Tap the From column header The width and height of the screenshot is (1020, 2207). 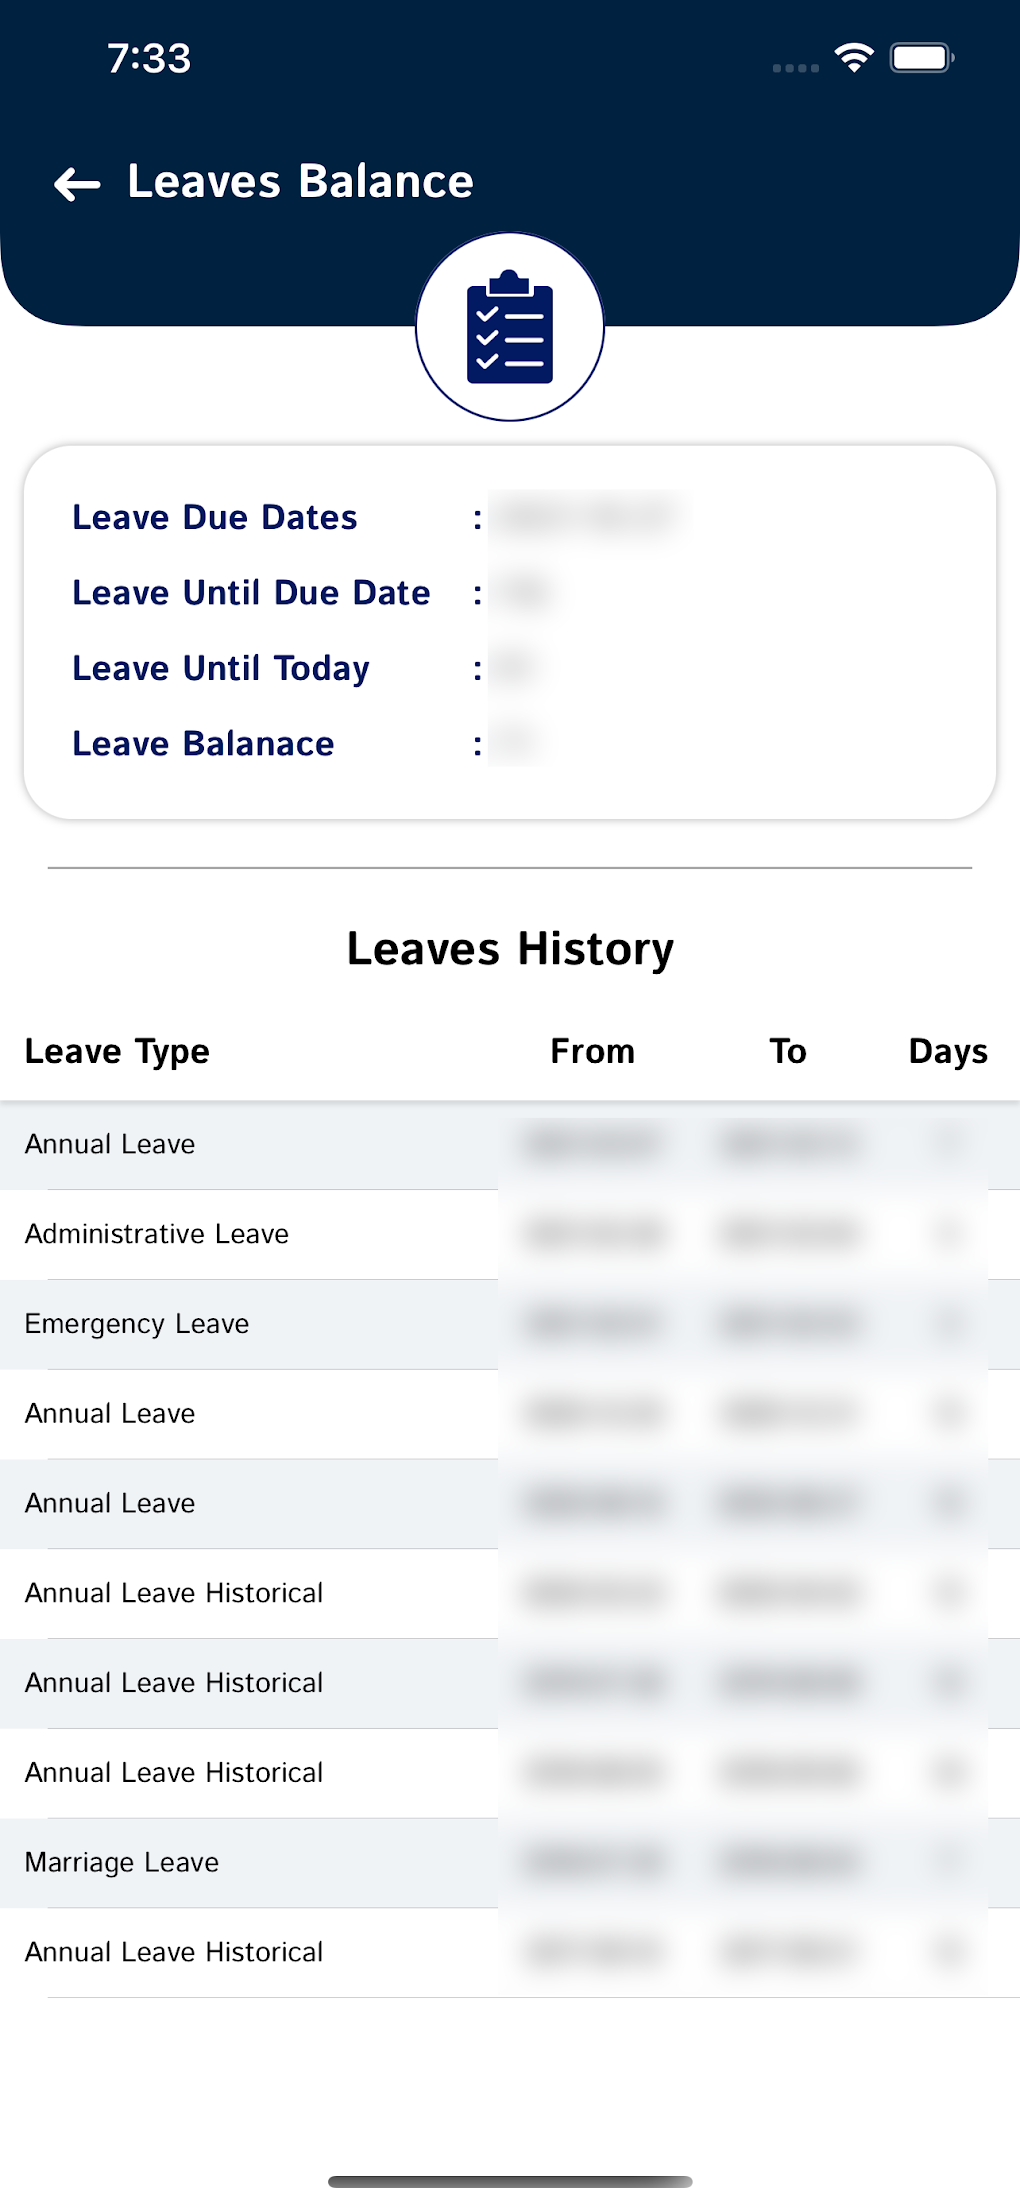[x=592, y=1052]
